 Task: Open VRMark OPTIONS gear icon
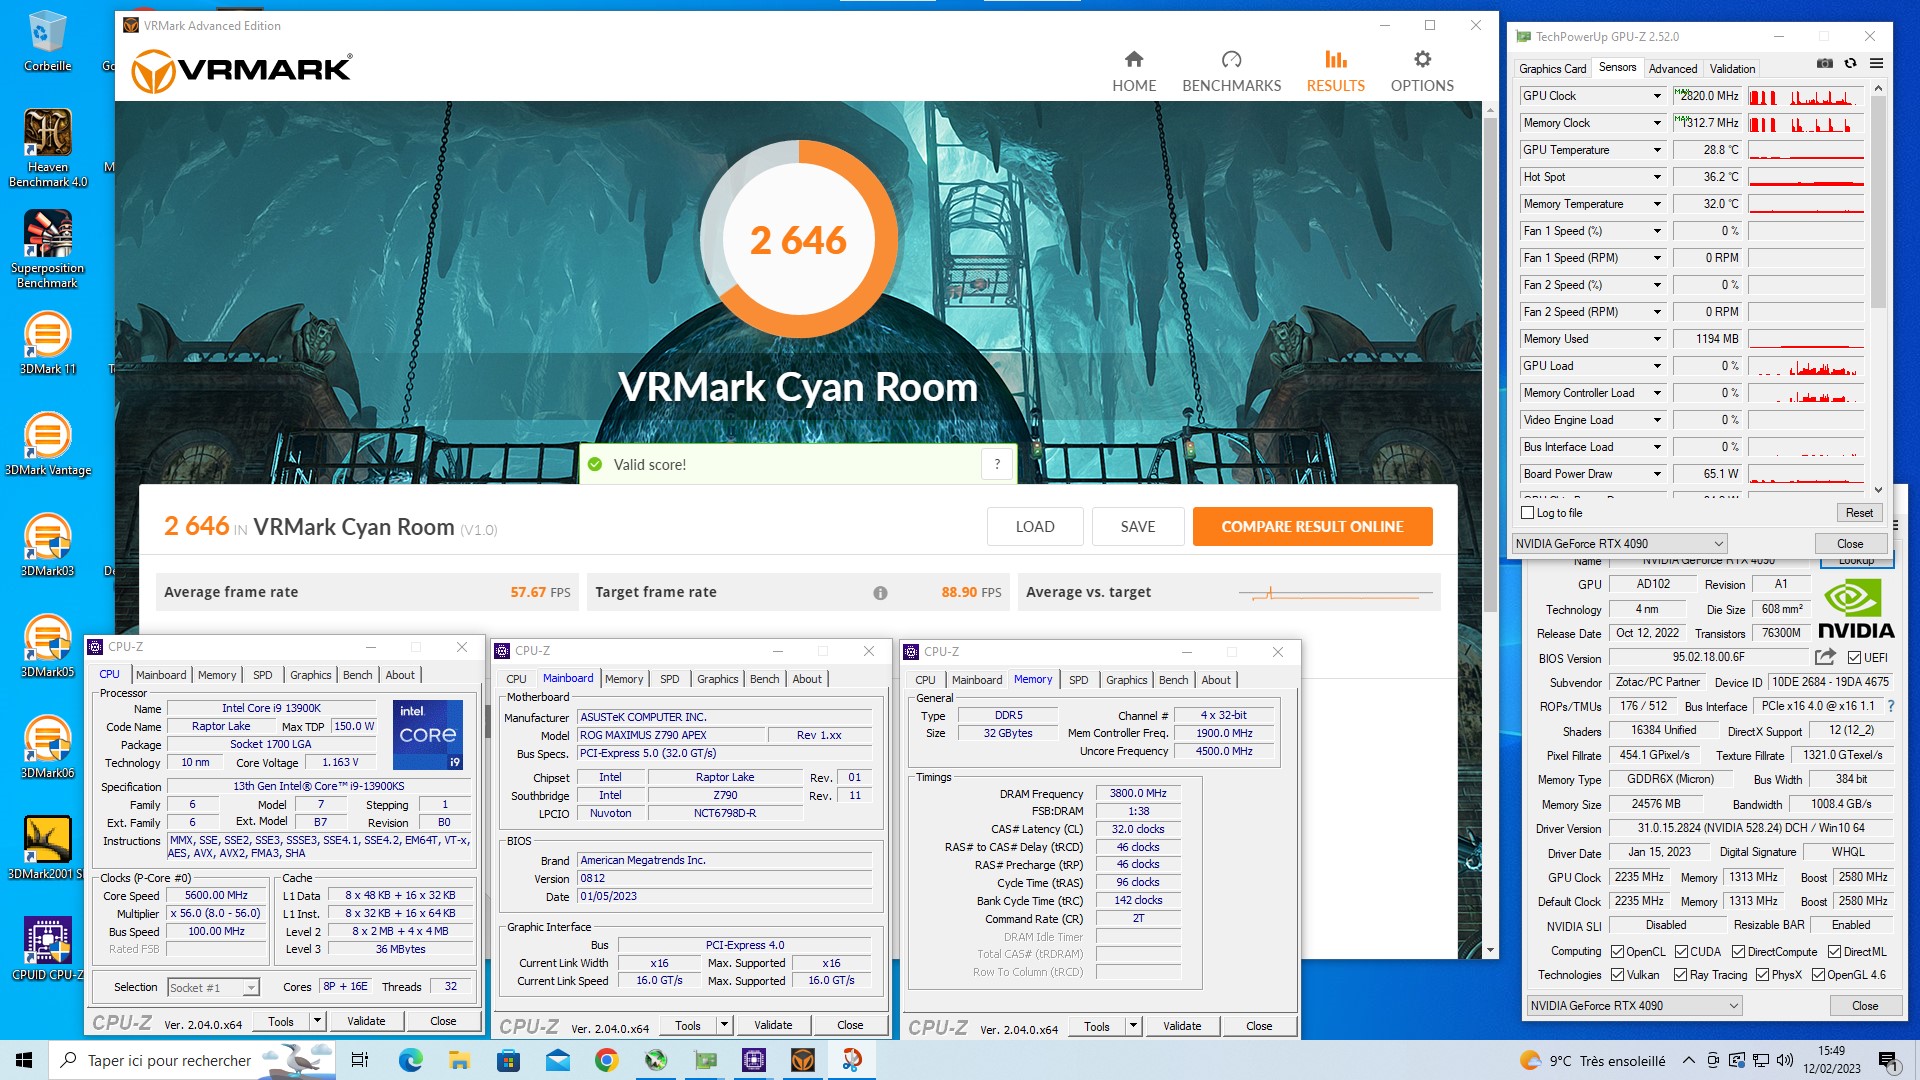[1422, 59]
